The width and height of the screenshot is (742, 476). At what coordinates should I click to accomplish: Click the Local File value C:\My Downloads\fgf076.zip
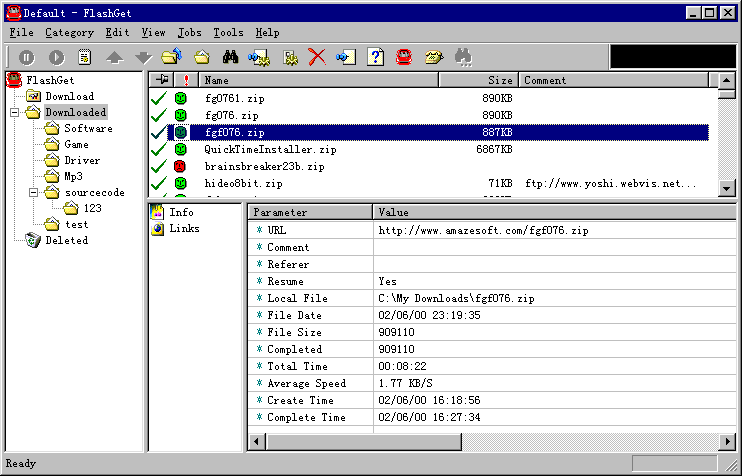tap(456, 299)
